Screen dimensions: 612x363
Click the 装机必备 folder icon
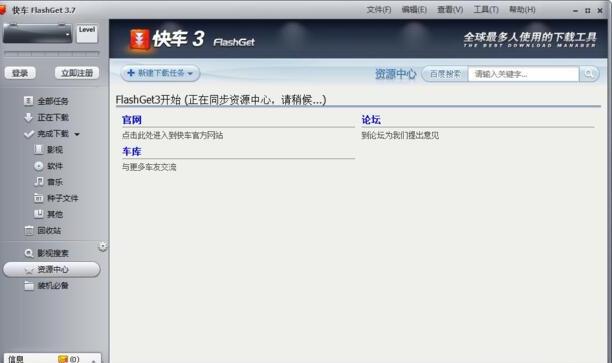click(29, 286)
